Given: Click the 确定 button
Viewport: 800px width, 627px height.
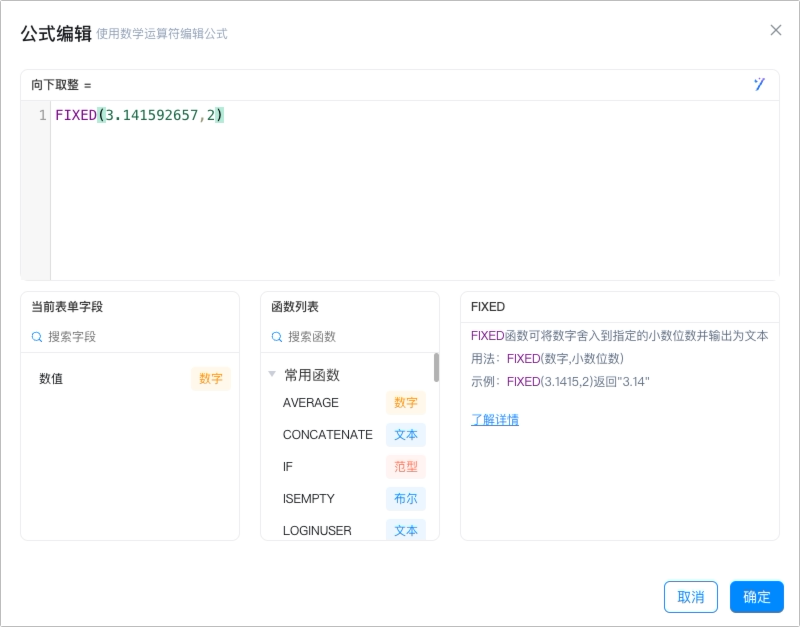Looking at the screenshot, I should (x=757, y=597).
